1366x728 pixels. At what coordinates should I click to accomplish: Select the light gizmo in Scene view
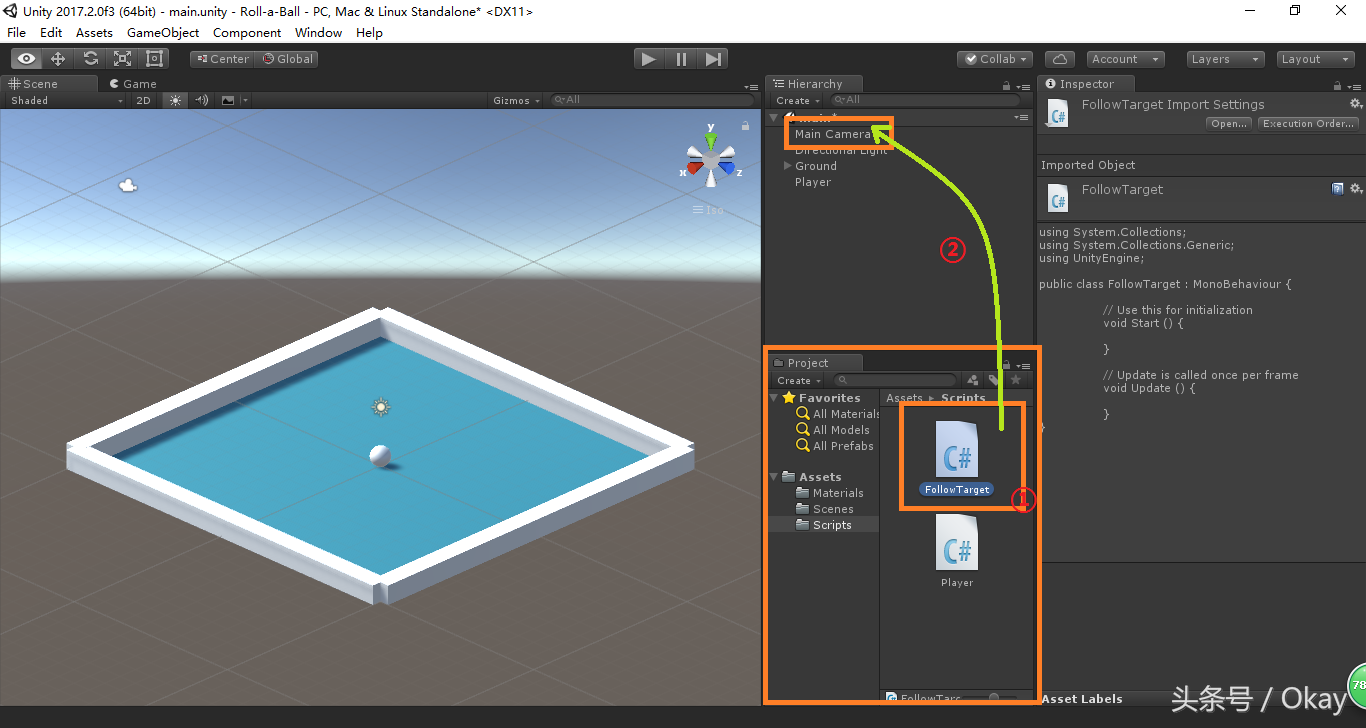380,407
